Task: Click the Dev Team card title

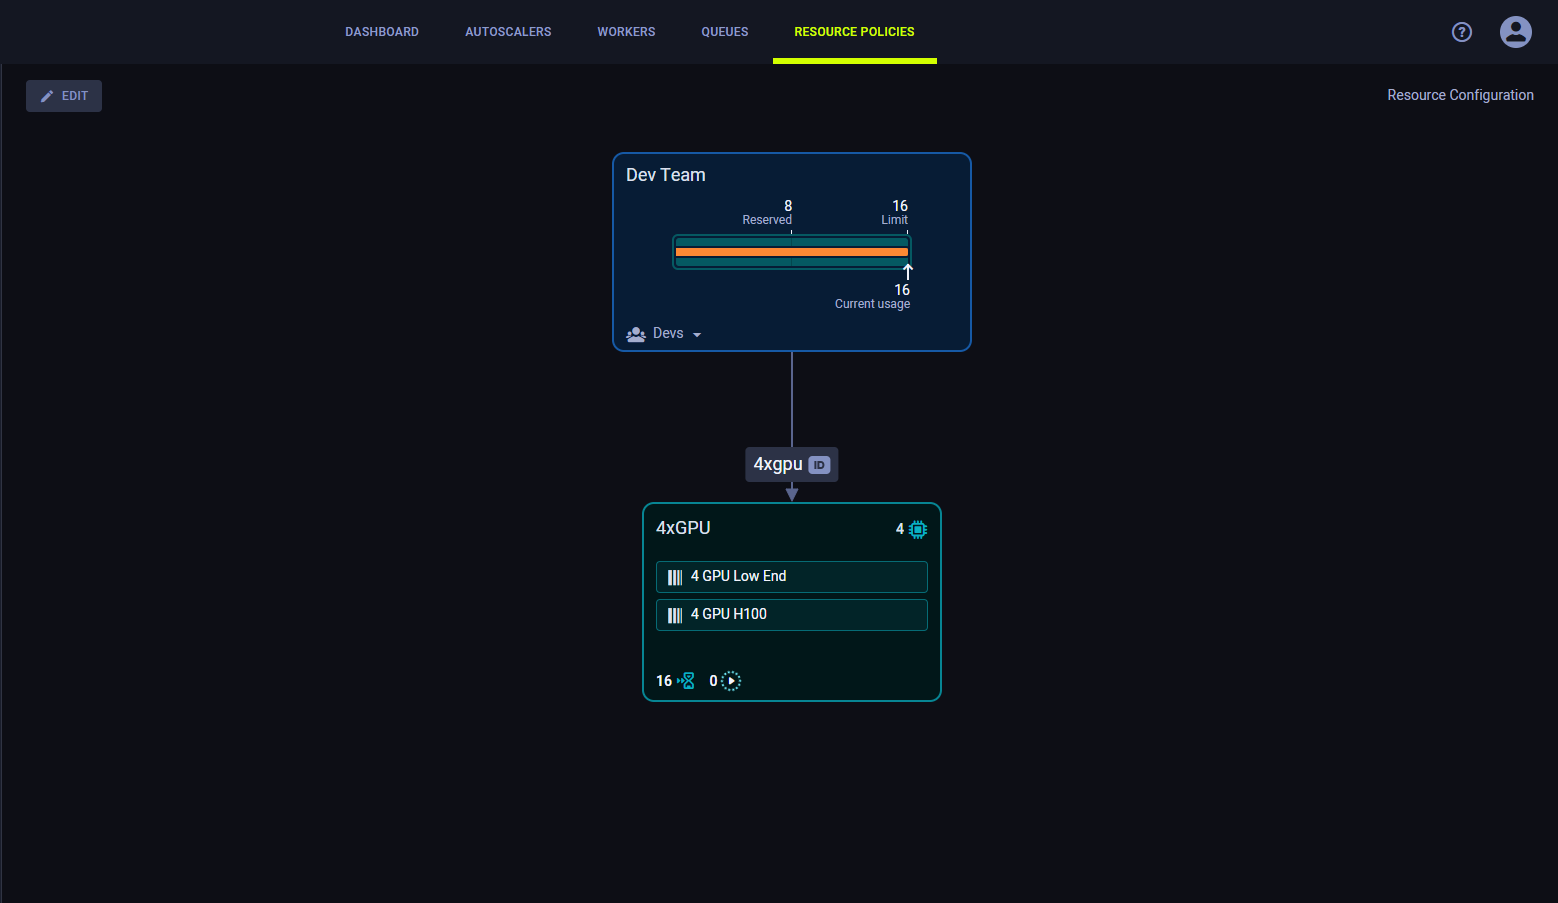Action: 665,174
